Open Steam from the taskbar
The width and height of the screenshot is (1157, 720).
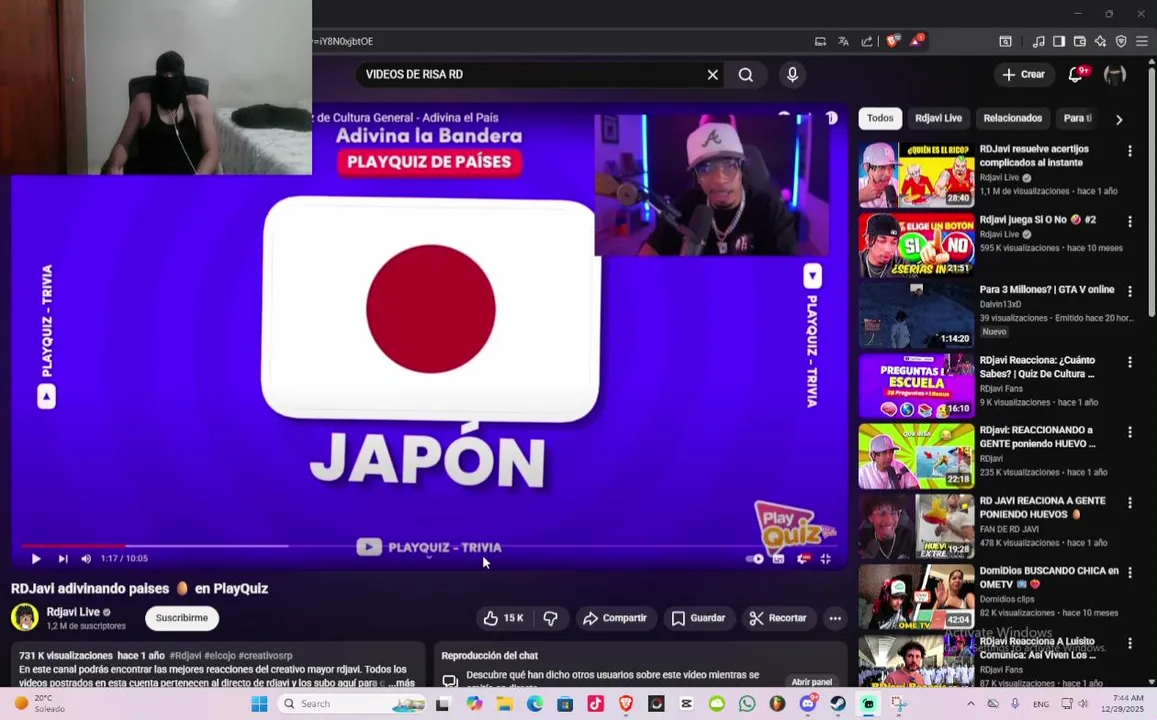[x=837, y=704]
